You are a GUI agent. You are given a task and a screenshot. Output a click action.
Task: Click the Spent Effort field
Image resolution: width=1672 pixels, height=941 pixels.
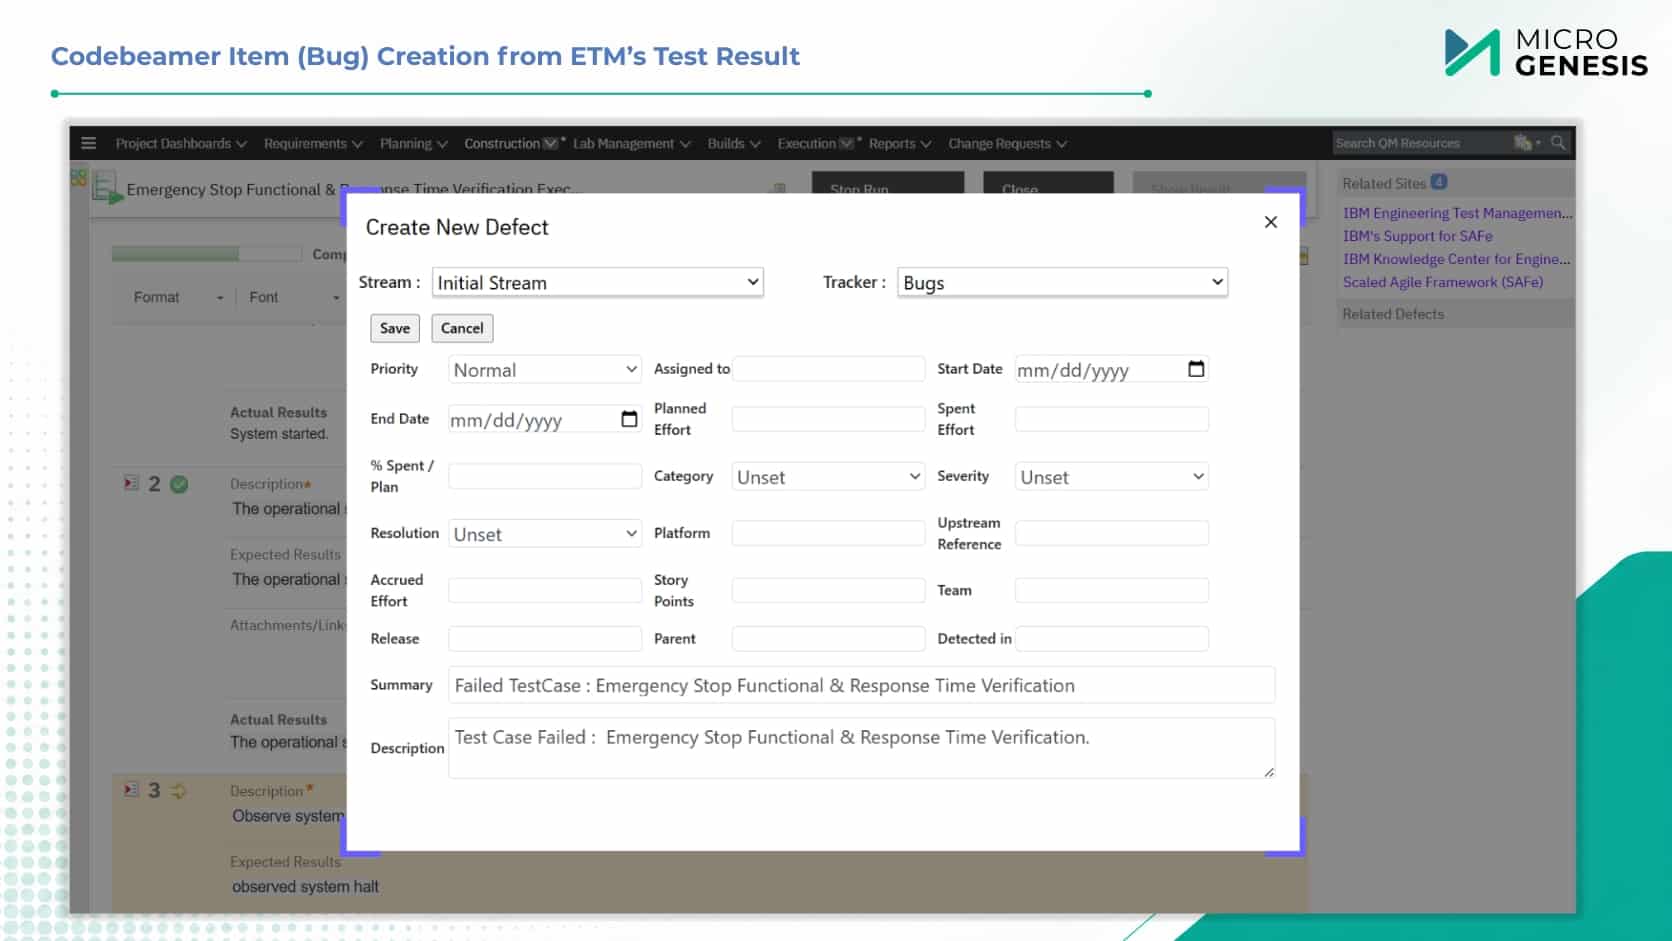coord(1112,419)
